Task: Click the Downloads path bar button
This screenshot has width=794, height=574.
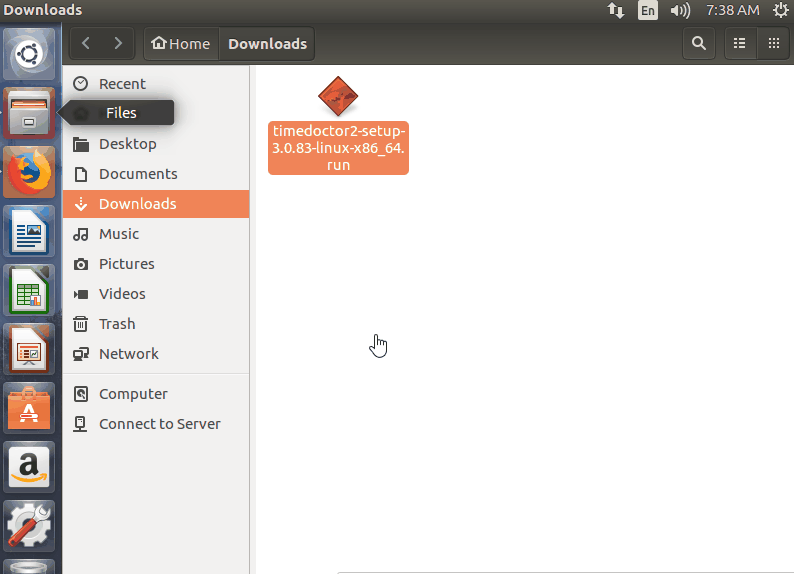Action: 267,44
